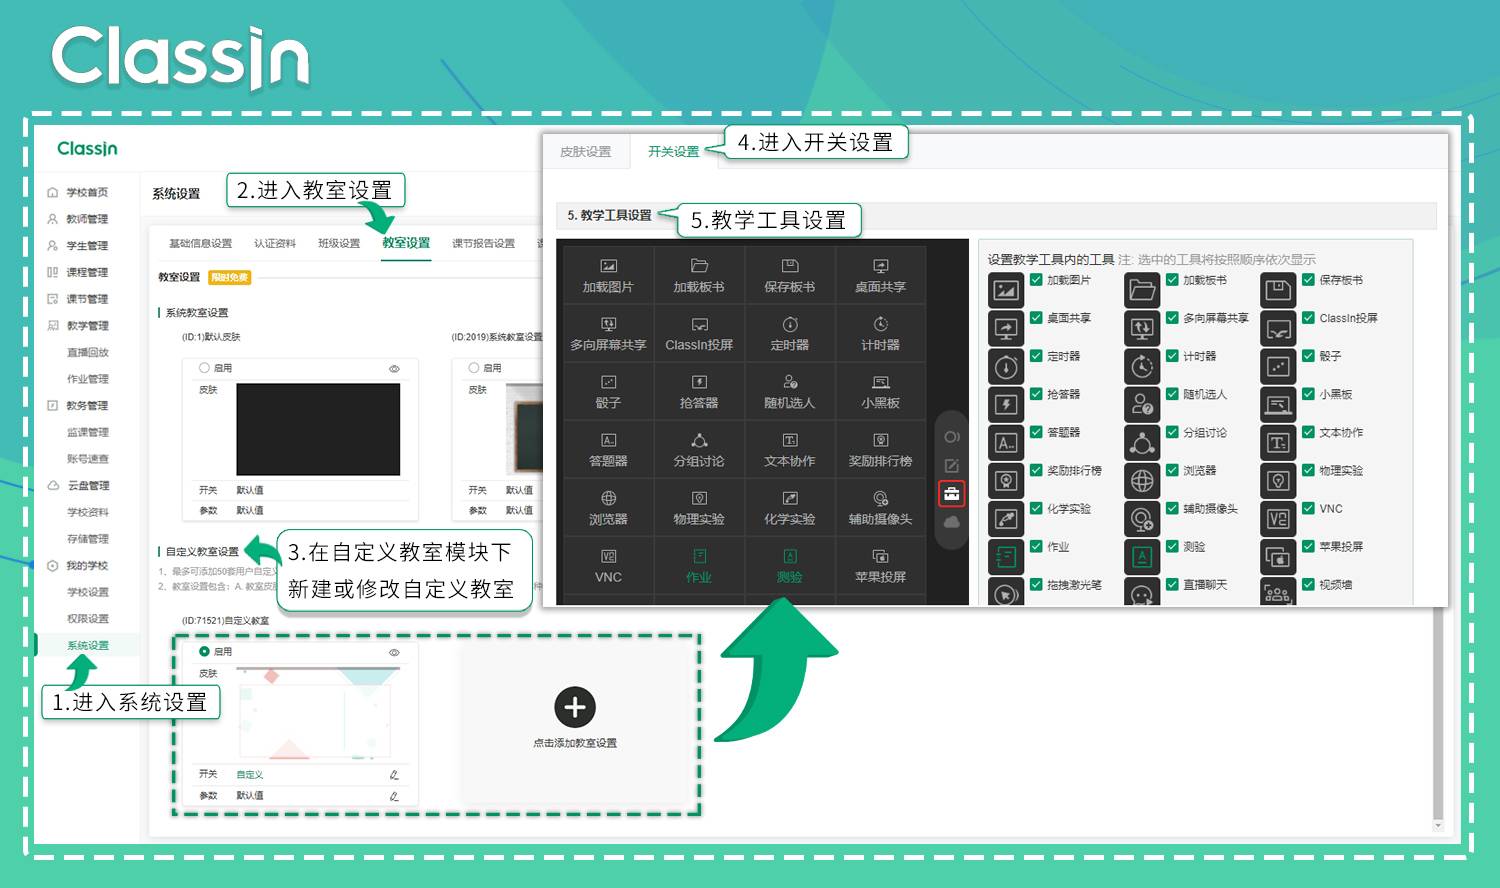This screenshot has height=888, width=1500.
Task: Select the 桌面共享 tile in dark toolbox
Action: click(x=881, y=275)
